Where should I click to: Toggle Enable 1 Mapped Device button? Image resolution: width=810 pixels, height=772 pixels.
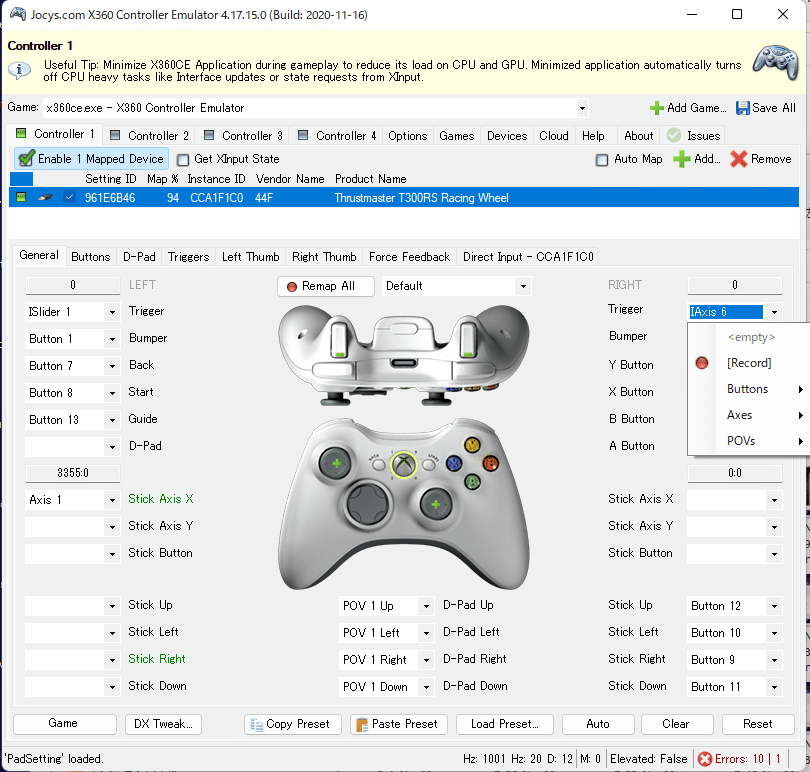point(91,159)
